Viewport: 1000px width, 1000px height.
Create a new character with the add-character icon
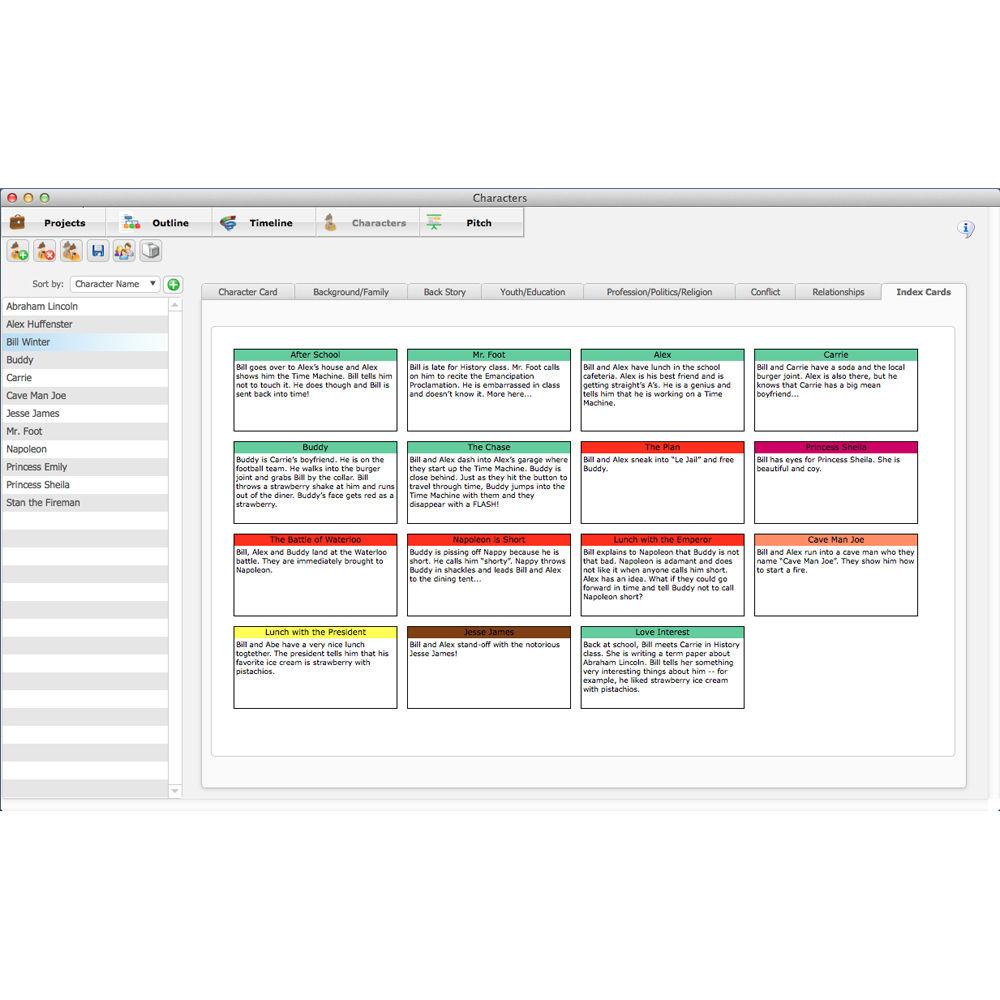click(x=18, y=251)
